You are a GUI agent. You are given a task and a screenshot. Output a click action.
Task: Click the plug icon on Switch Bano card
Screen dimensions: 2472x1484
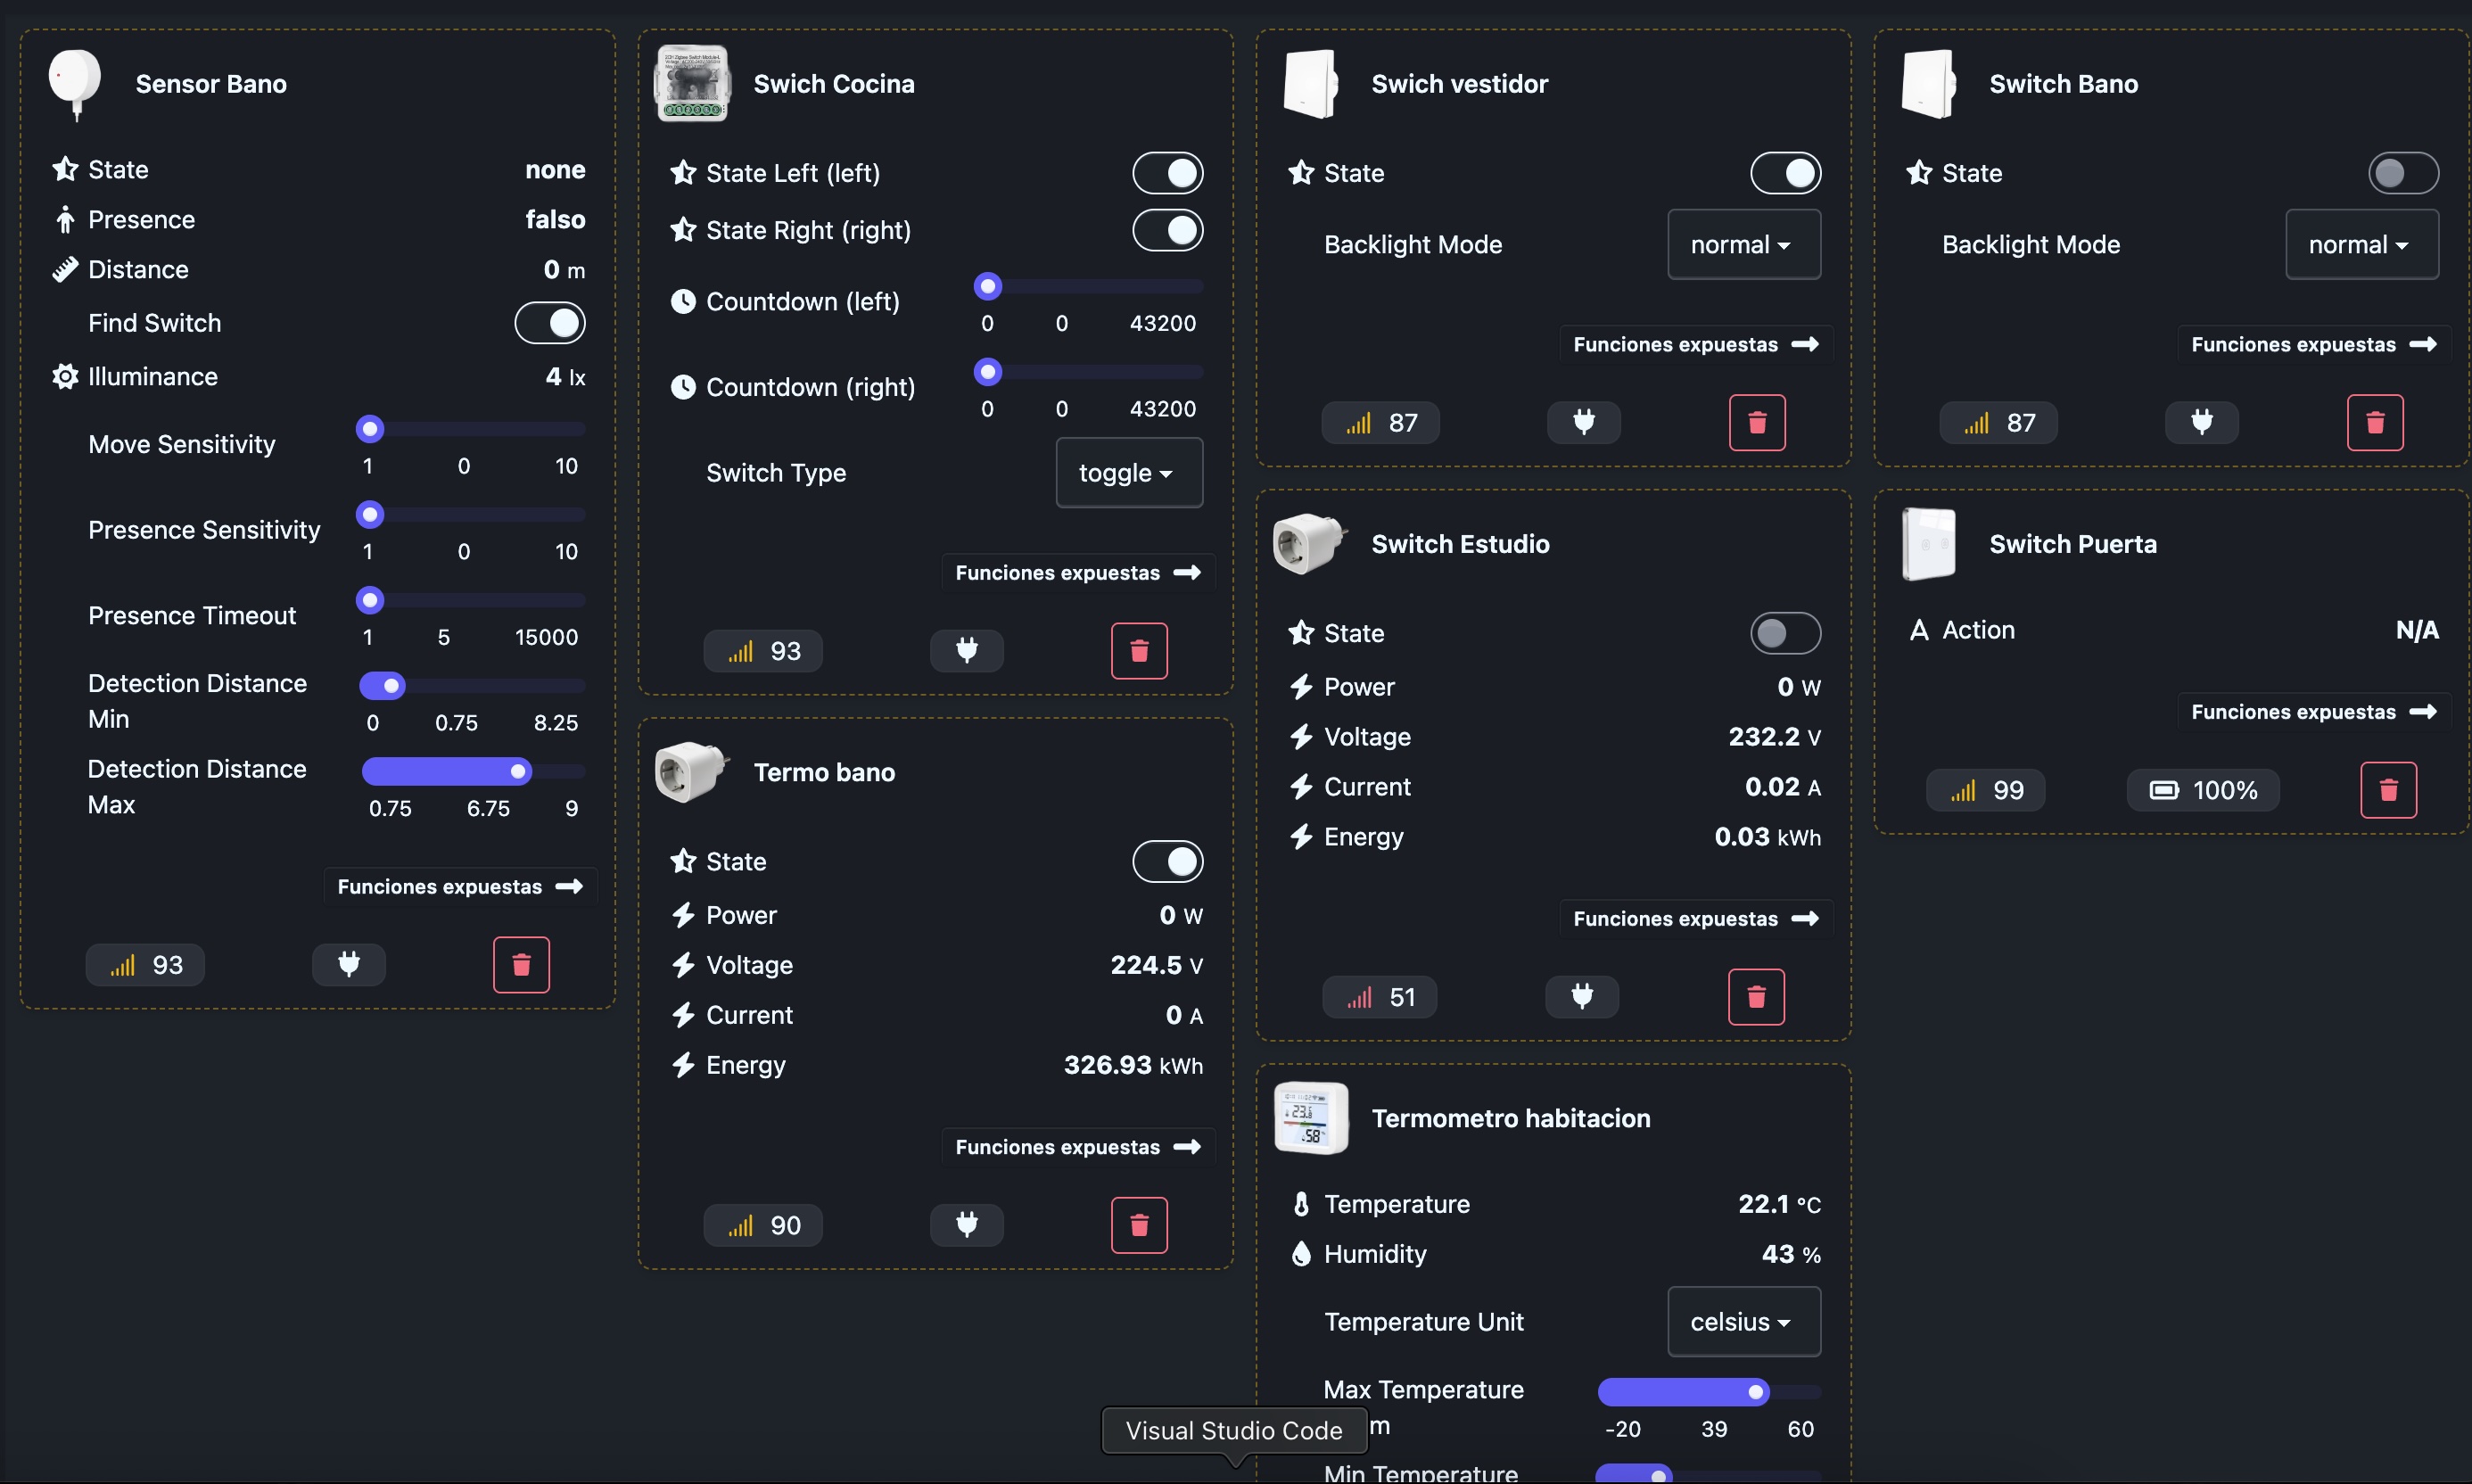coord(2201,422)
